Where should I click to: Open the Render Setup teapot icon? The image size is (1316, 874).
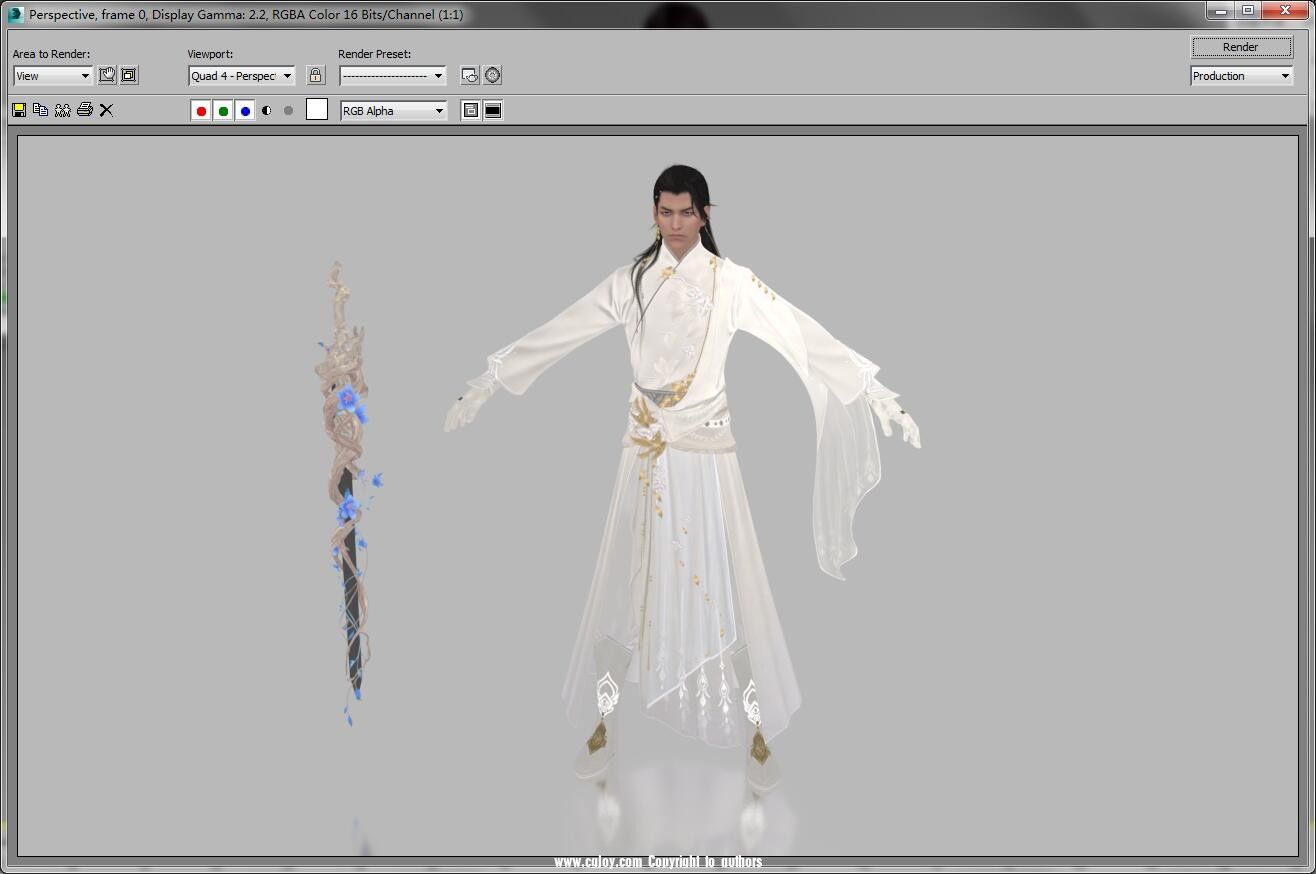click(x=470, y=75)
